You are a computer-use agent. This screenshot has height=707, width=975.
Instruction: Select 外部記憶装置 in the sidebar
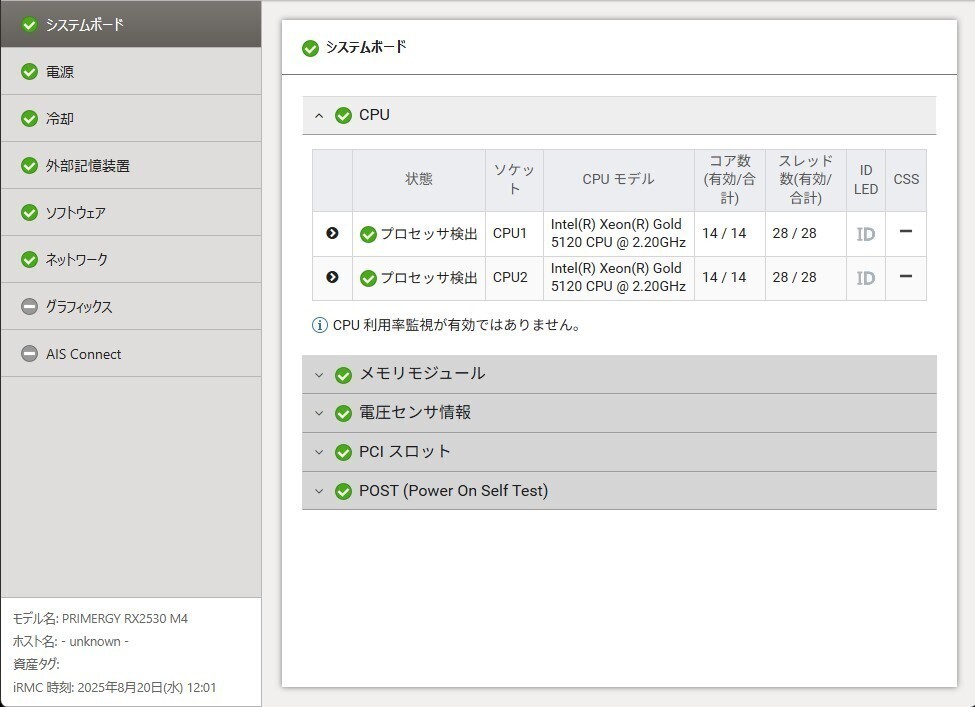click(x=87, y=166)
